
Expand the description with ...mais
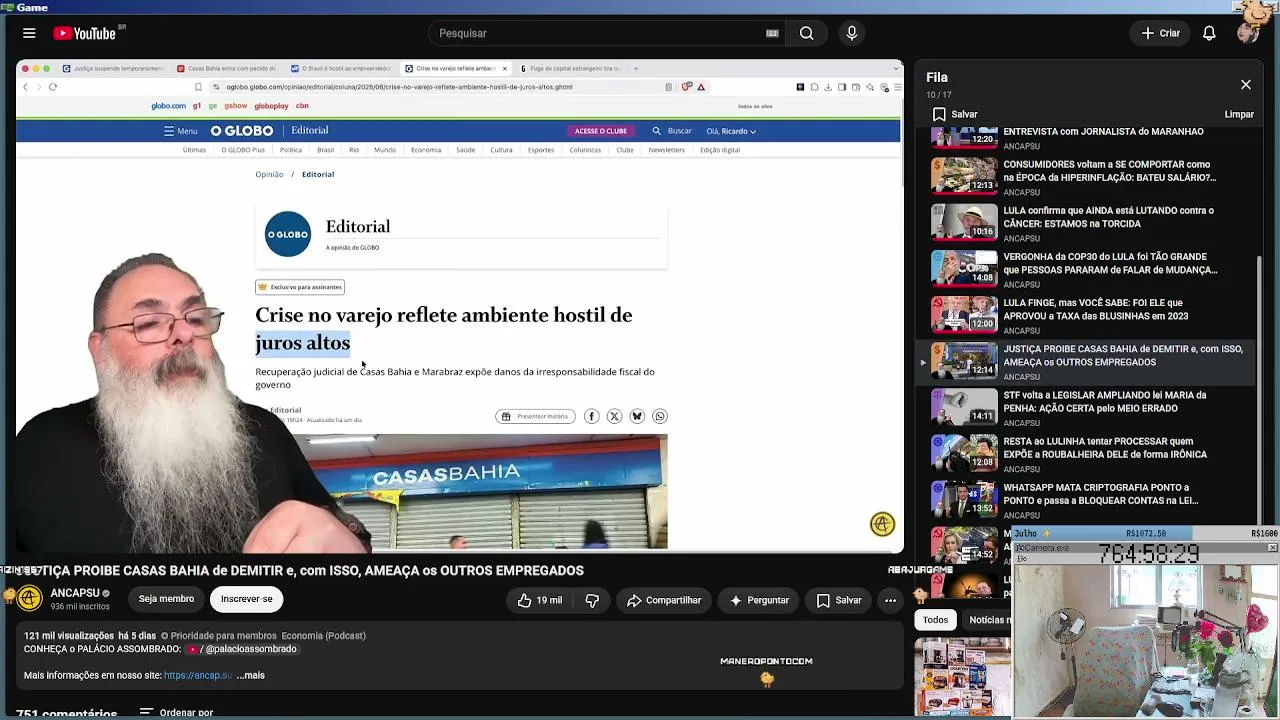click(251, 675)
